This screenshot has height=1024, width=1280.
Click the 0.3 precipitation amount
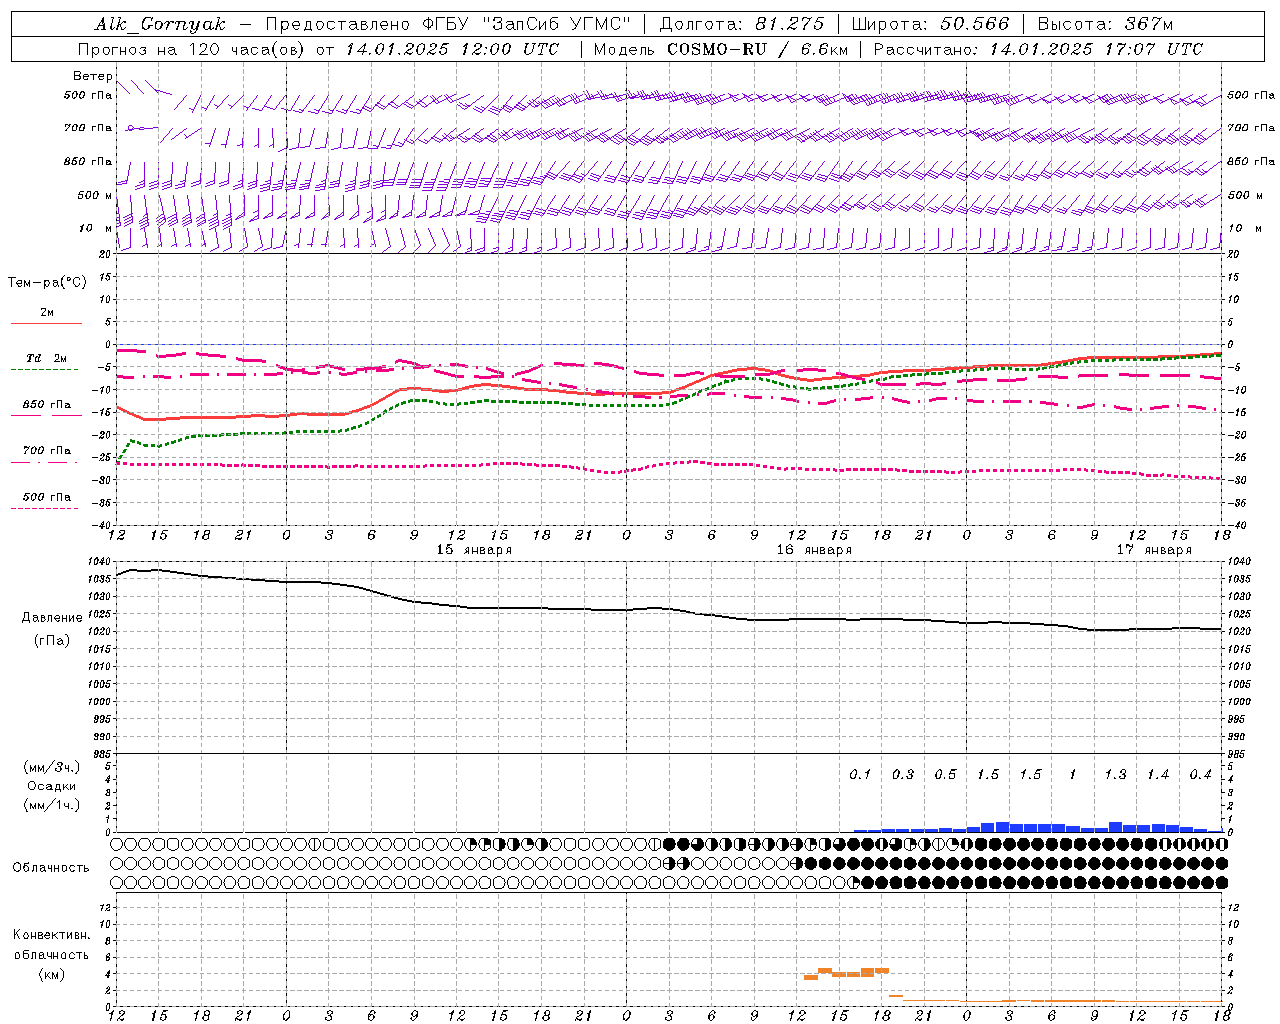point(903,775)
